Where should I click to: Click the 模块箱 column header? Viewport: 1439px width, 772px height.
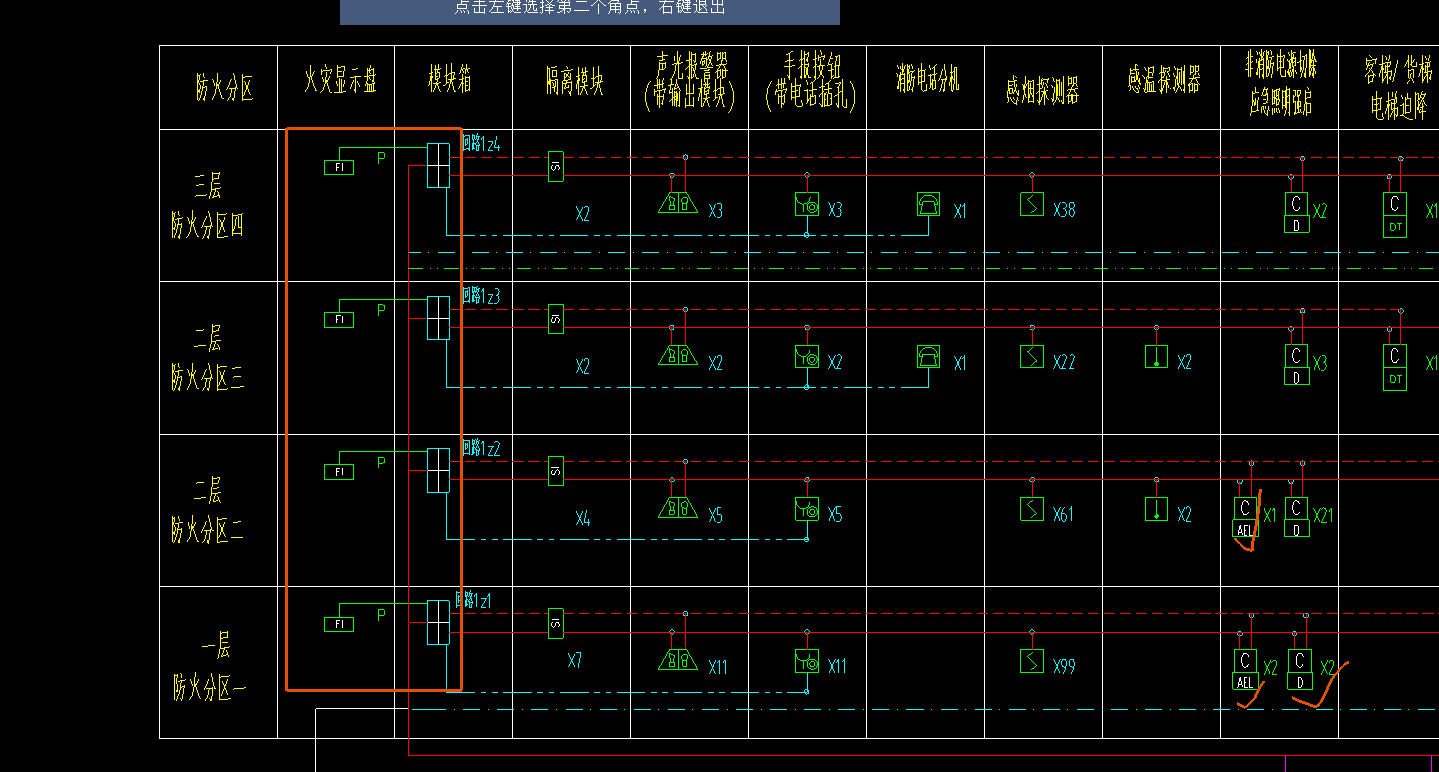450,81
